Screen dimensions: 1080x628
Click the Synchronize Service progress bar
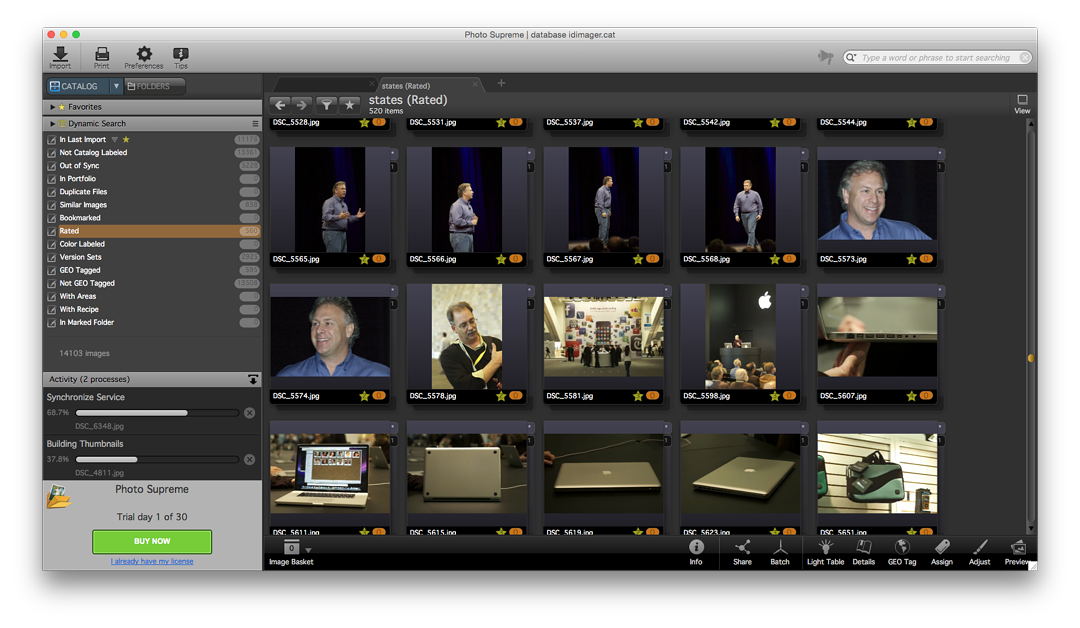click(157, 413)
